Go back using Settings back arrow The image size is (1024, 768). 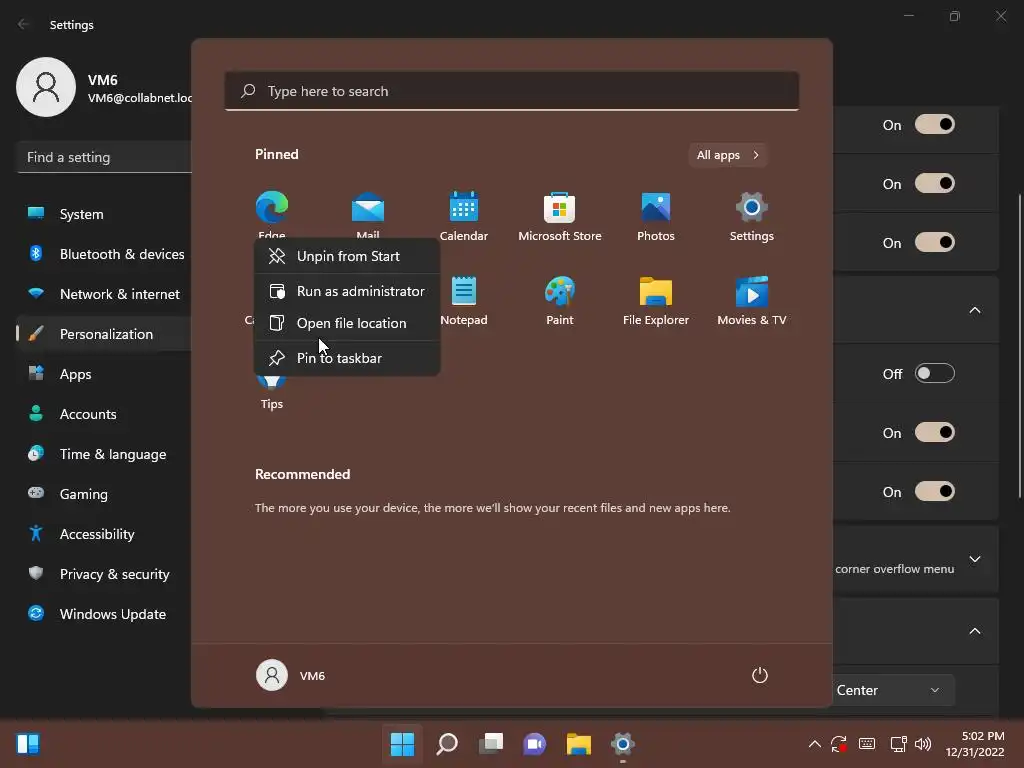(23, 24)
